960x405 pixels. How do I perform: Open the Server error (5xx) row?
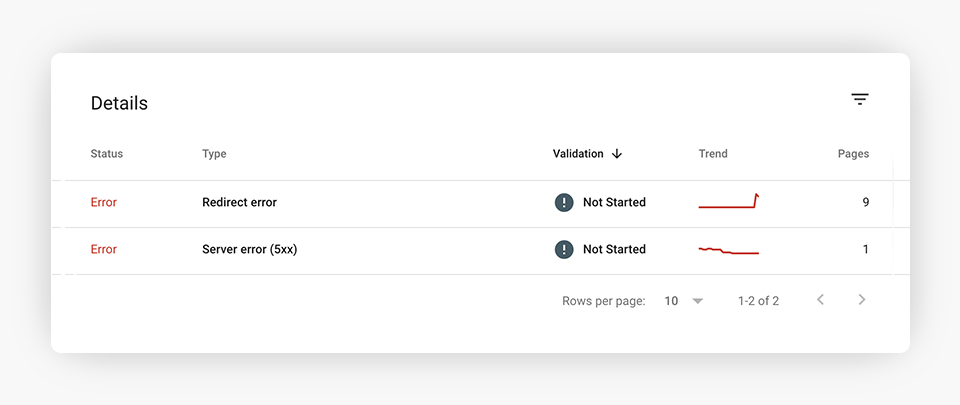249,249
